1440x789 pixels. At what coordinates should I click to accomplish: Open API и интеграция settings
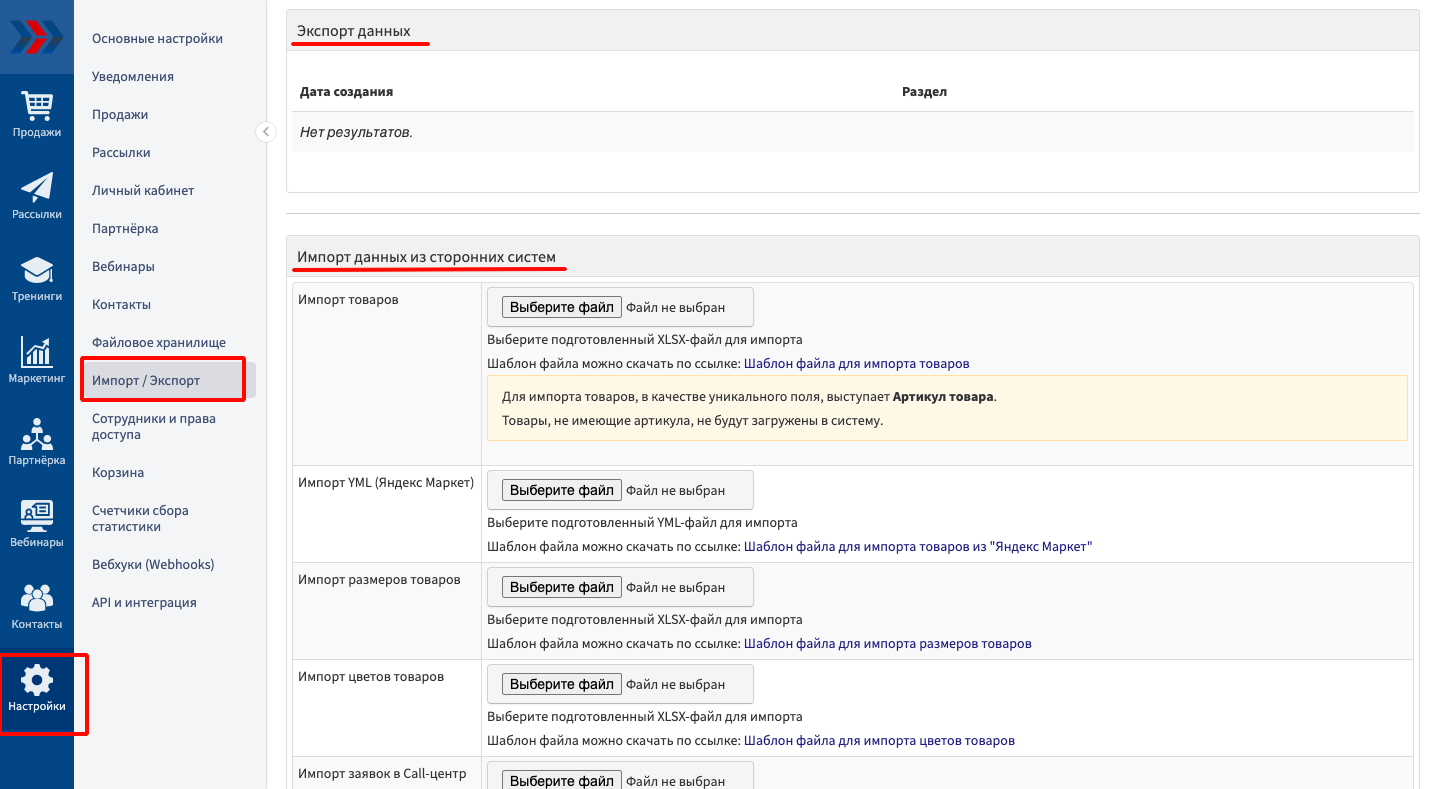point(144,603)
